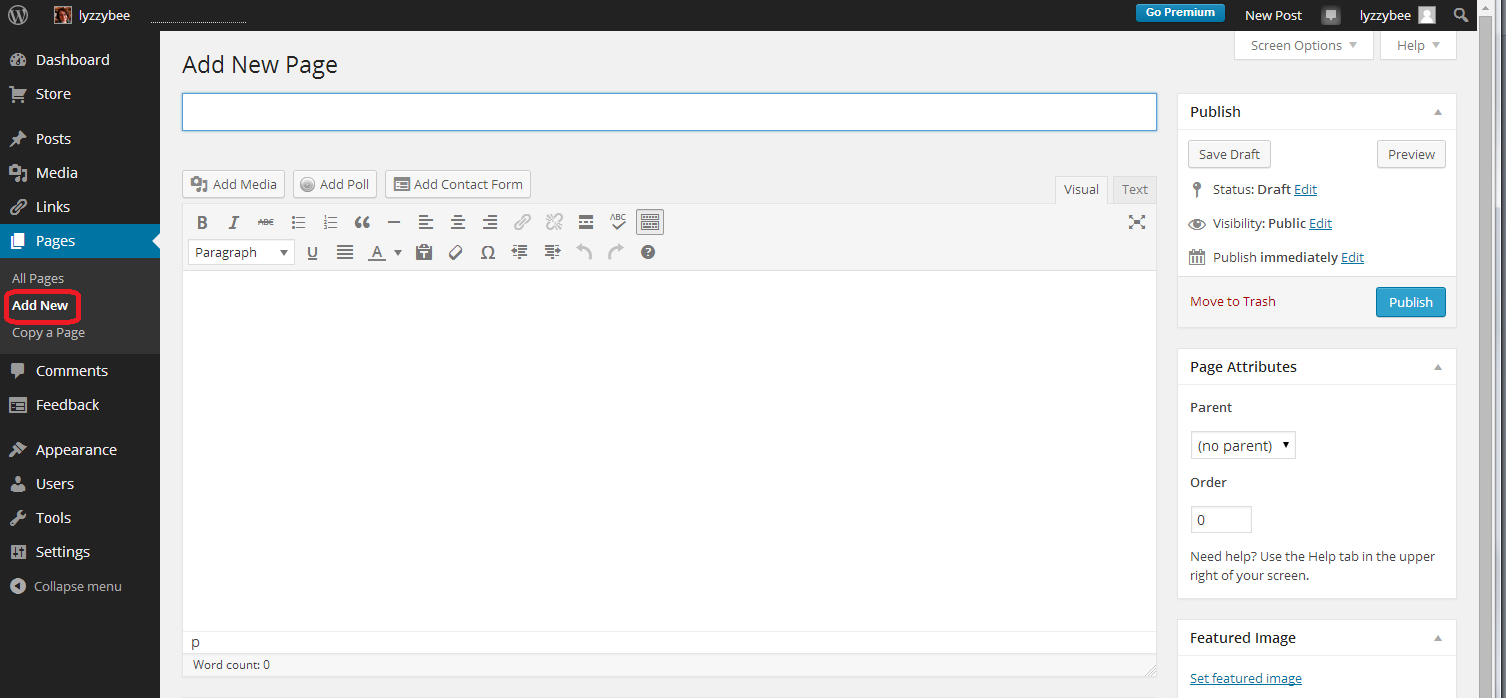
Task: Click the page title input field
Action: pos(669,112)
